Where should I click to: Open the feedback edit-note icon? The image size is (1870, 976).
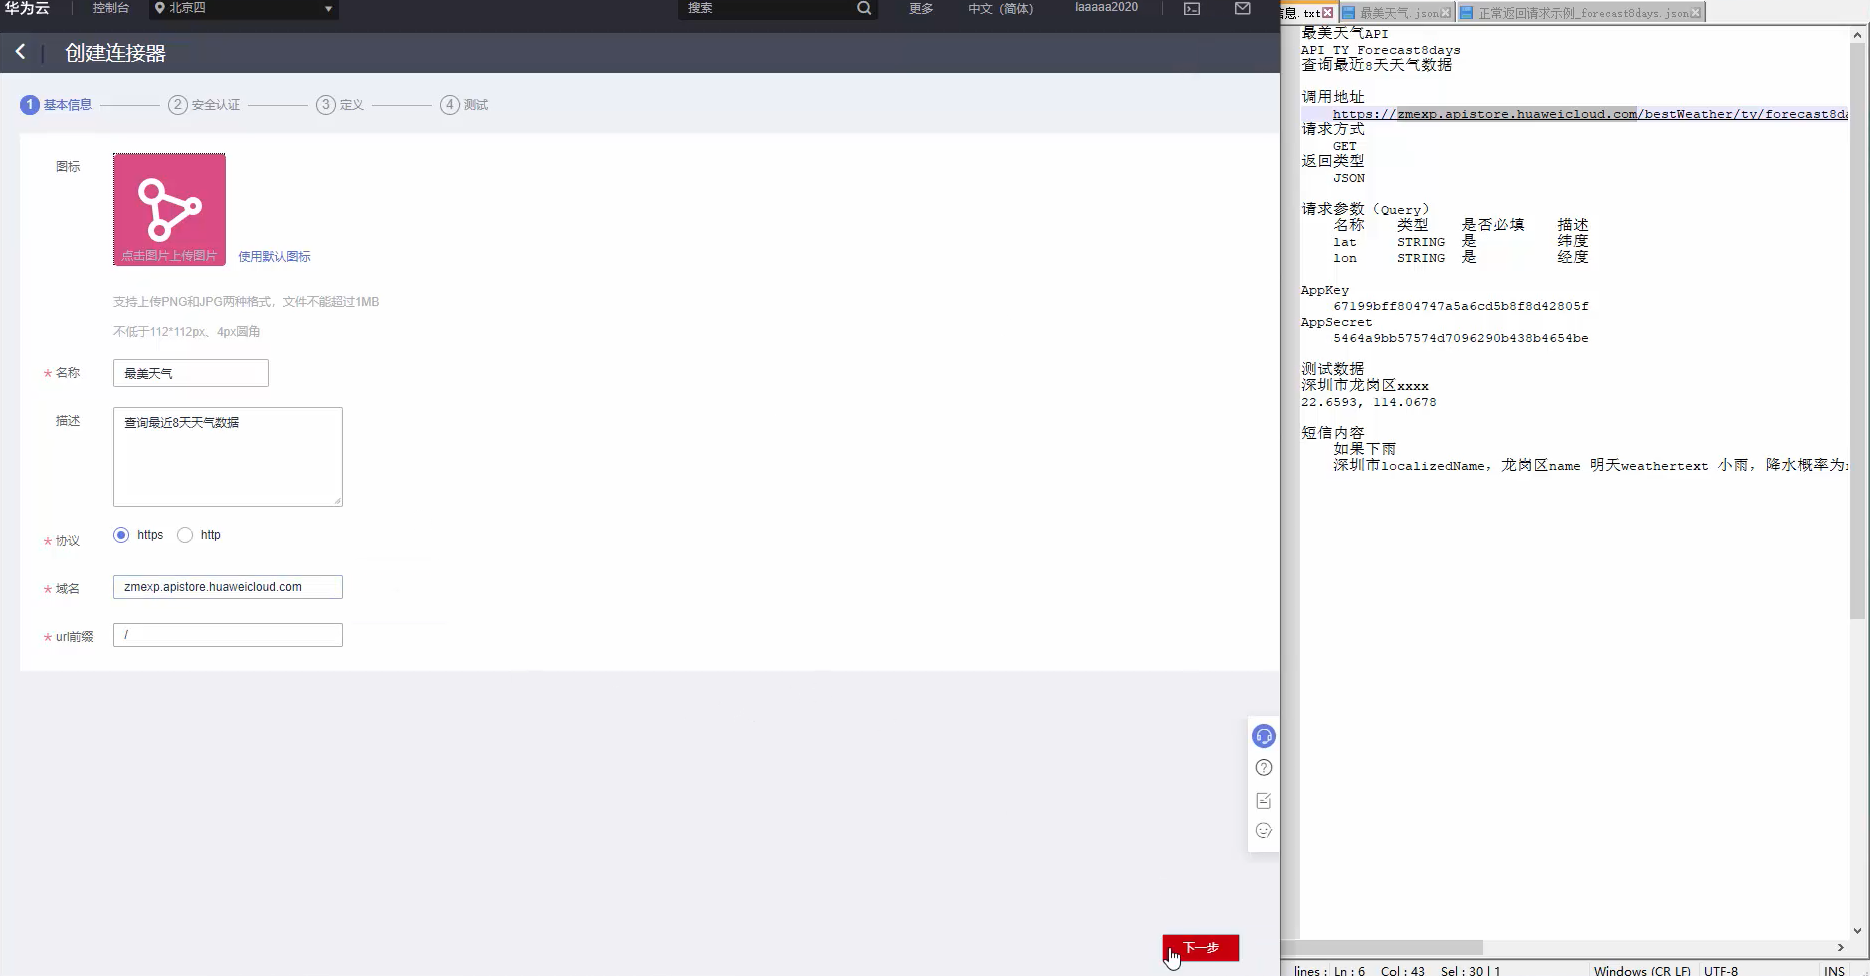tap(1264, 800)
